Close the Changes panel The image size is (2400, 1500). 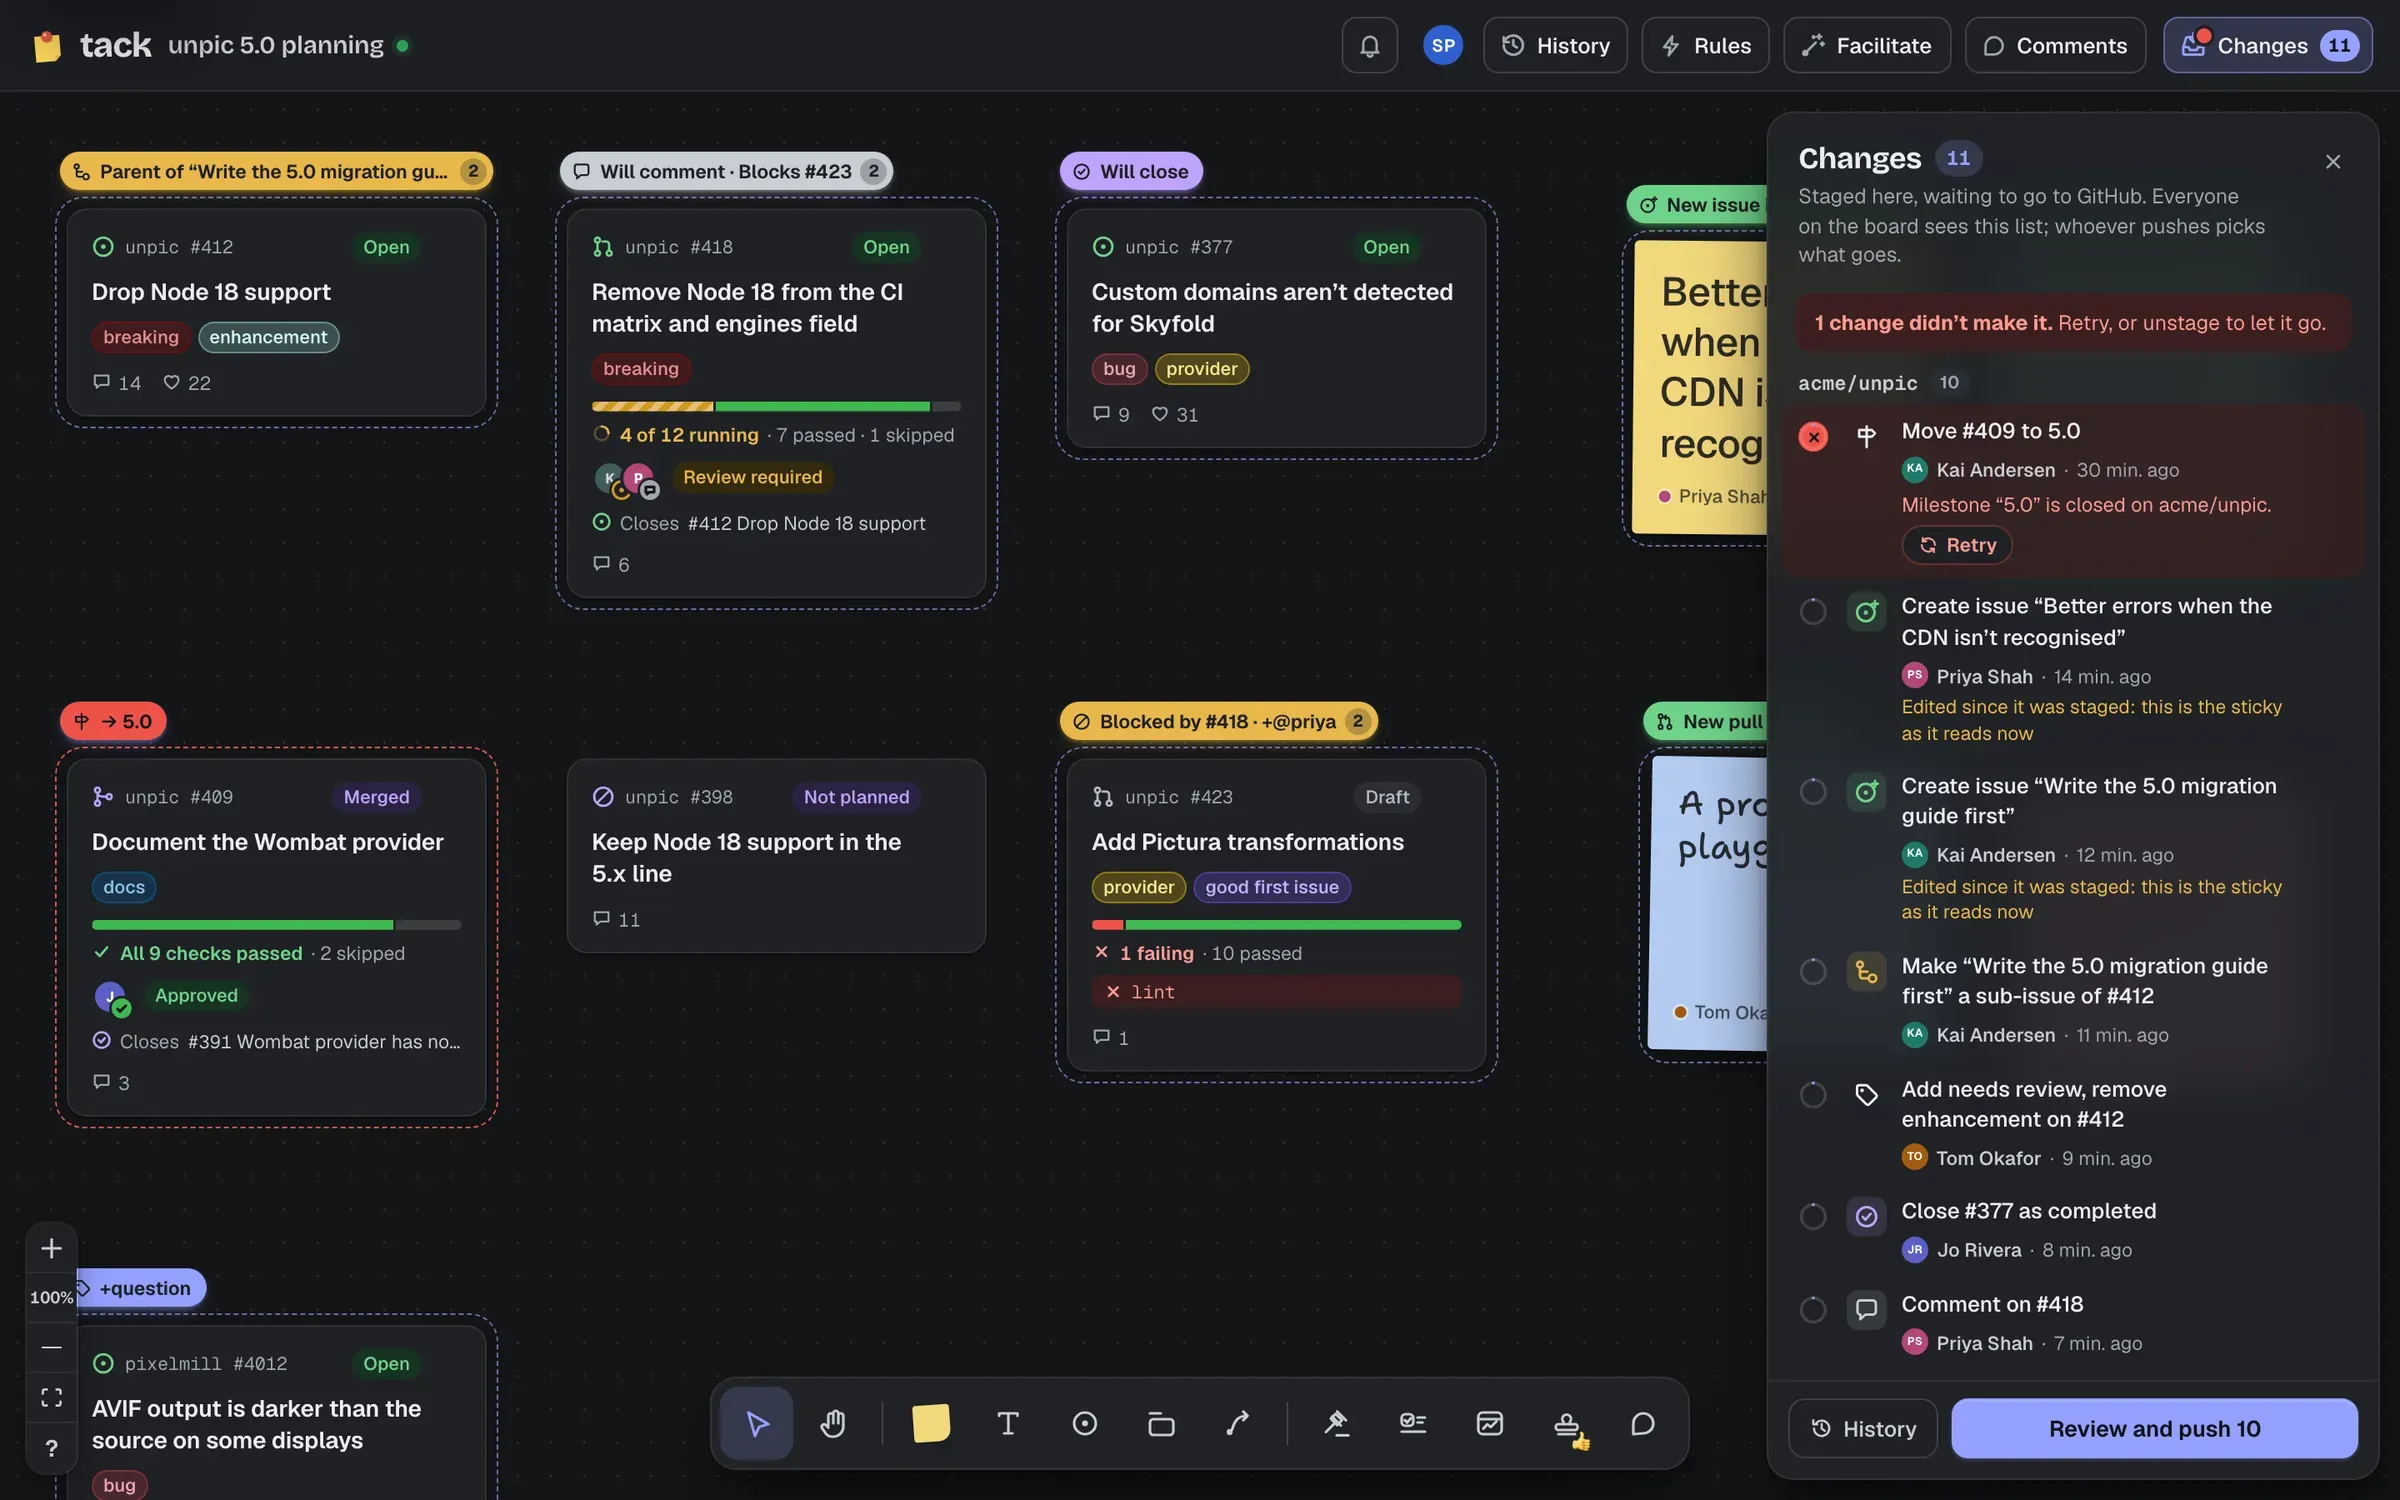tap(2332, 162)
